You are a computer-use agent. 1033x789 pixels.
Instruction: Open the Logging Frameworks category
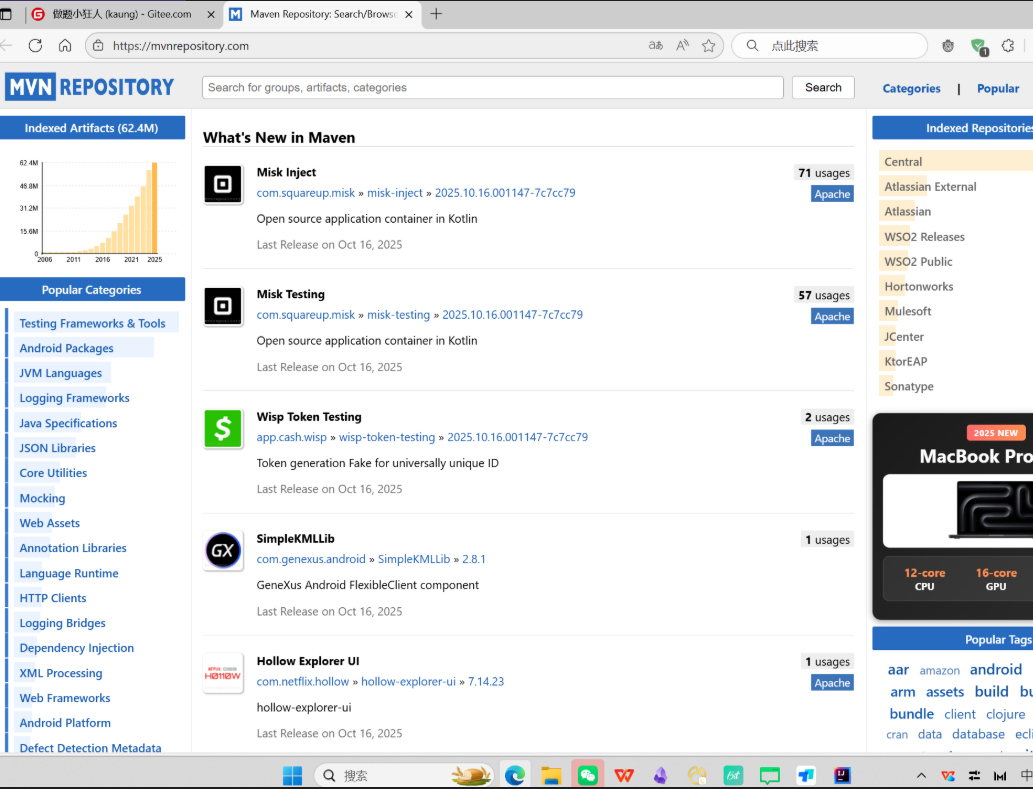coord(74,398)
